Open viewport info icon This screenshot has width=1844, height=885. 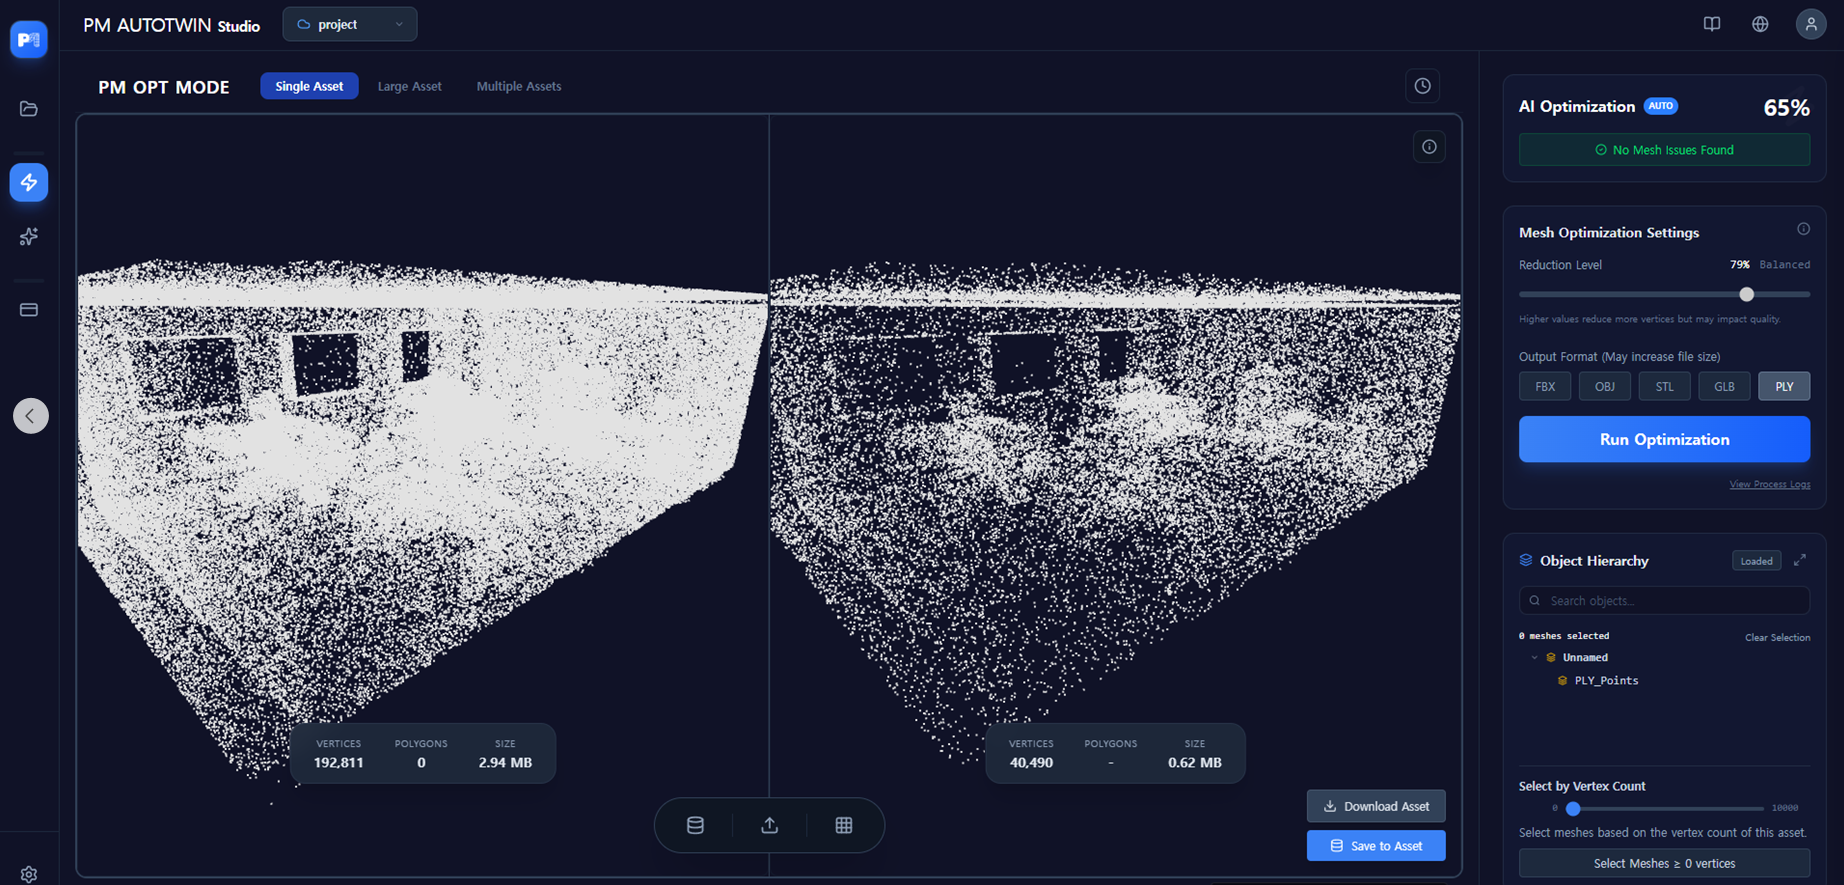(x=1429, y=147)
